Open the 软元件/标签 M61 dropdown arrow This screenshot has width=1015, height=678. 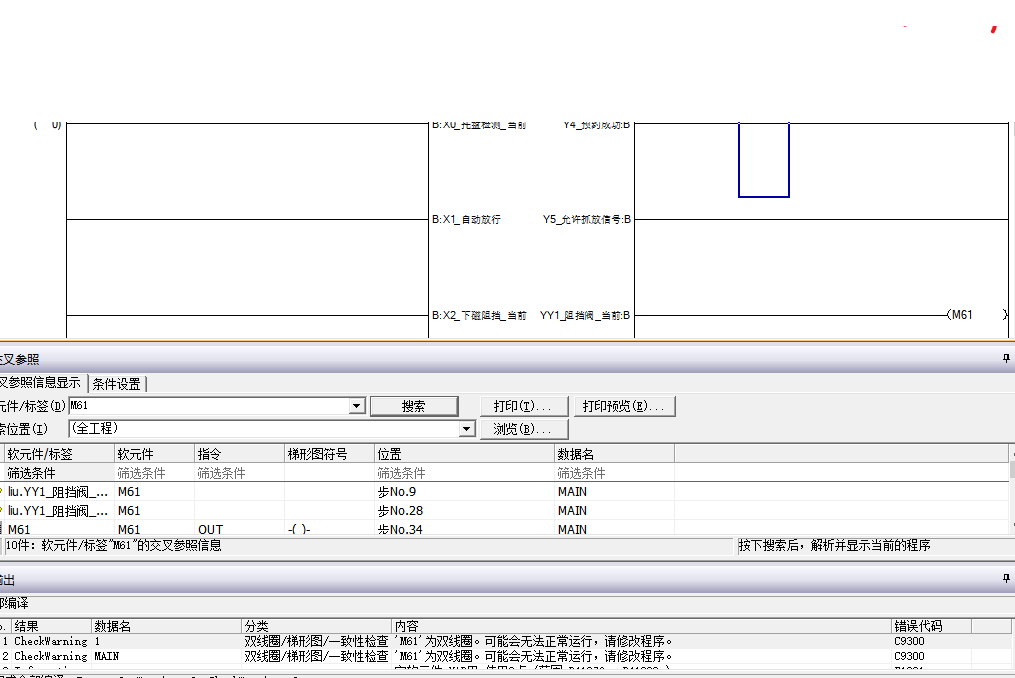[357, 406]
